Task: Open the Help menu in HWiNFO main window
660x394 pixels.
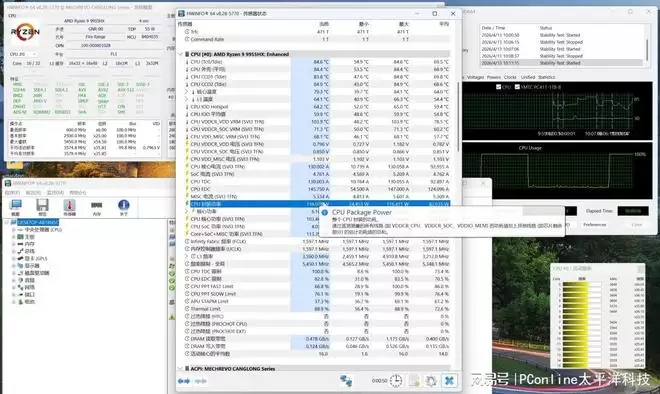Action: point(77,193)
